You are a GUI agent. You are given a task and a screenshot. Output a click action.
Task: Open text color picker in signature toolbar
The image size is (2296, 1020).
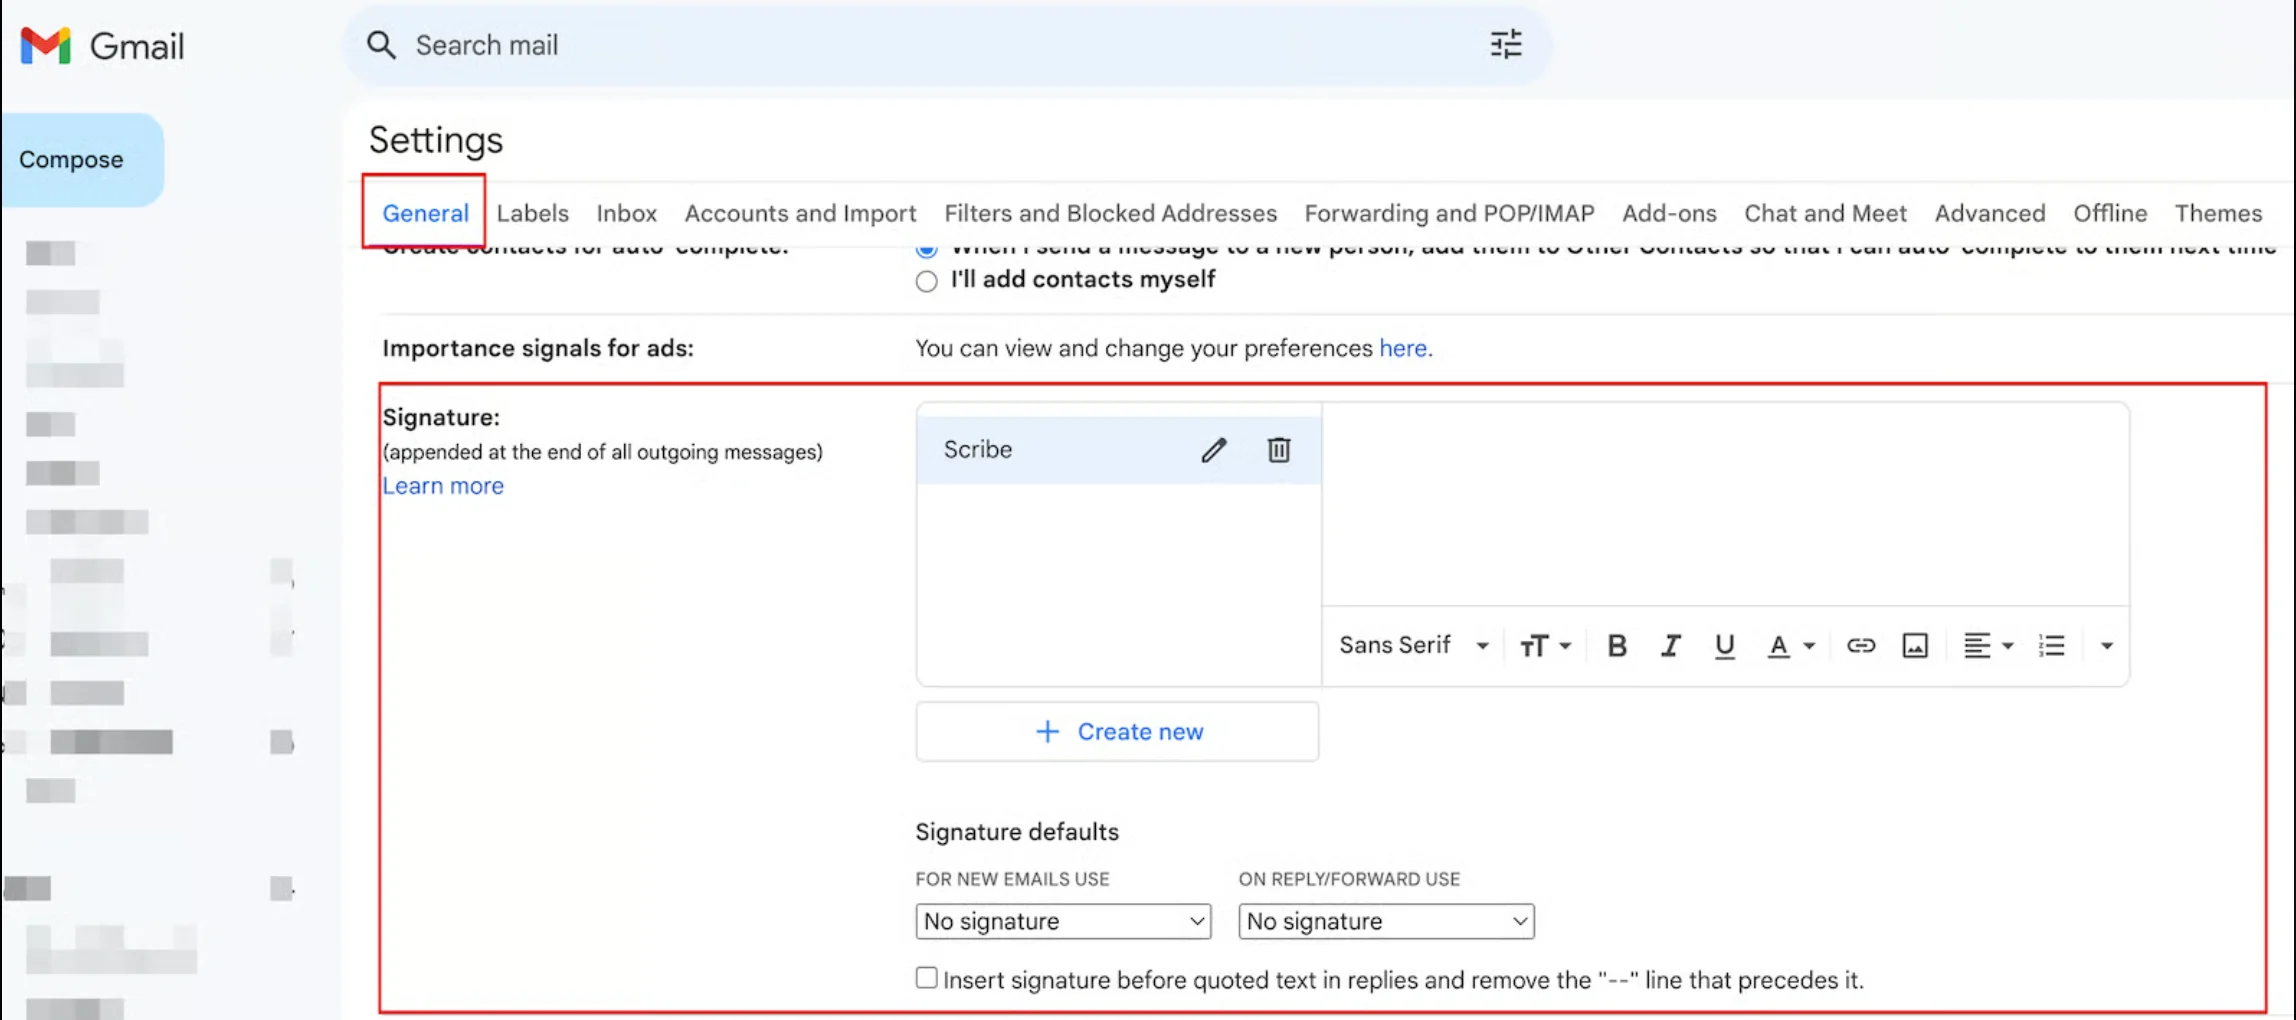(x=1790, y=646)
